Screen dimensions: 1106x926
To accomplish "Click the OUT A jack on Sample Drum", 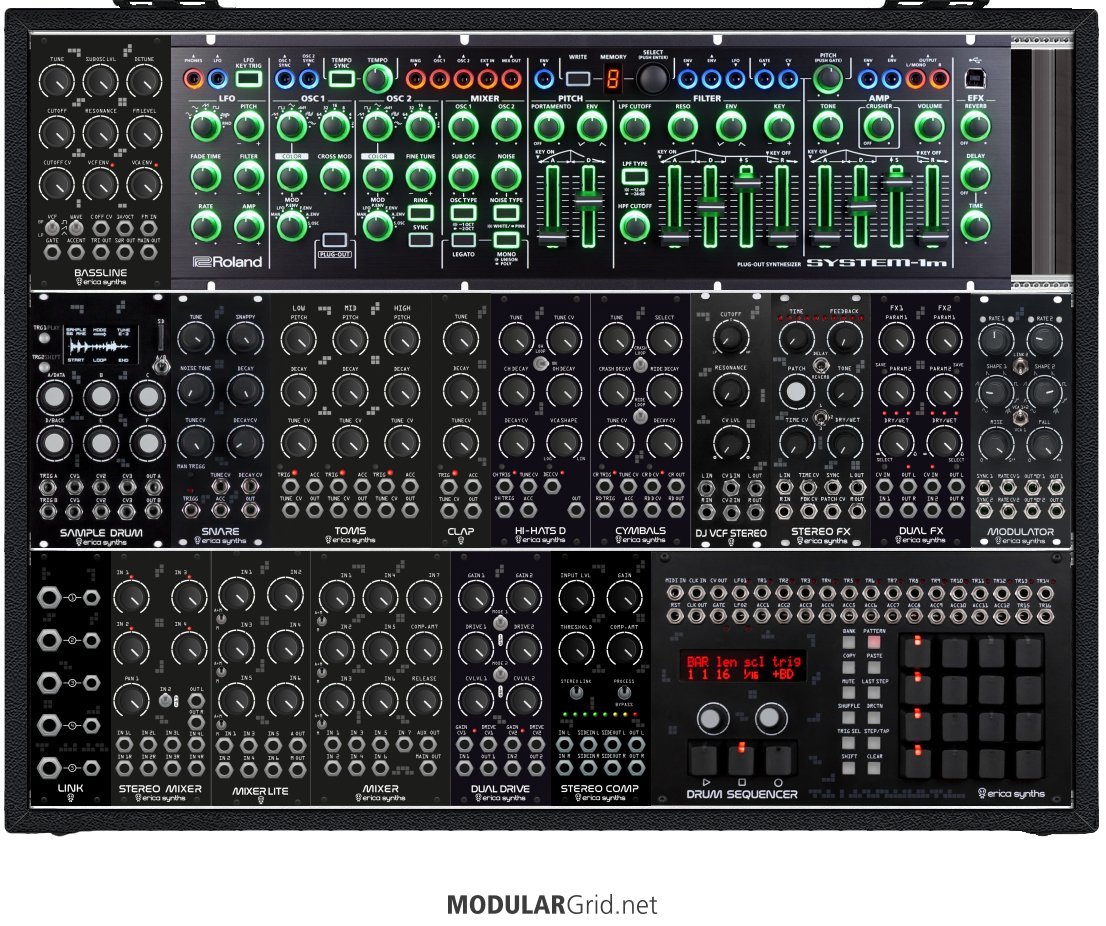I will point(153,488).
